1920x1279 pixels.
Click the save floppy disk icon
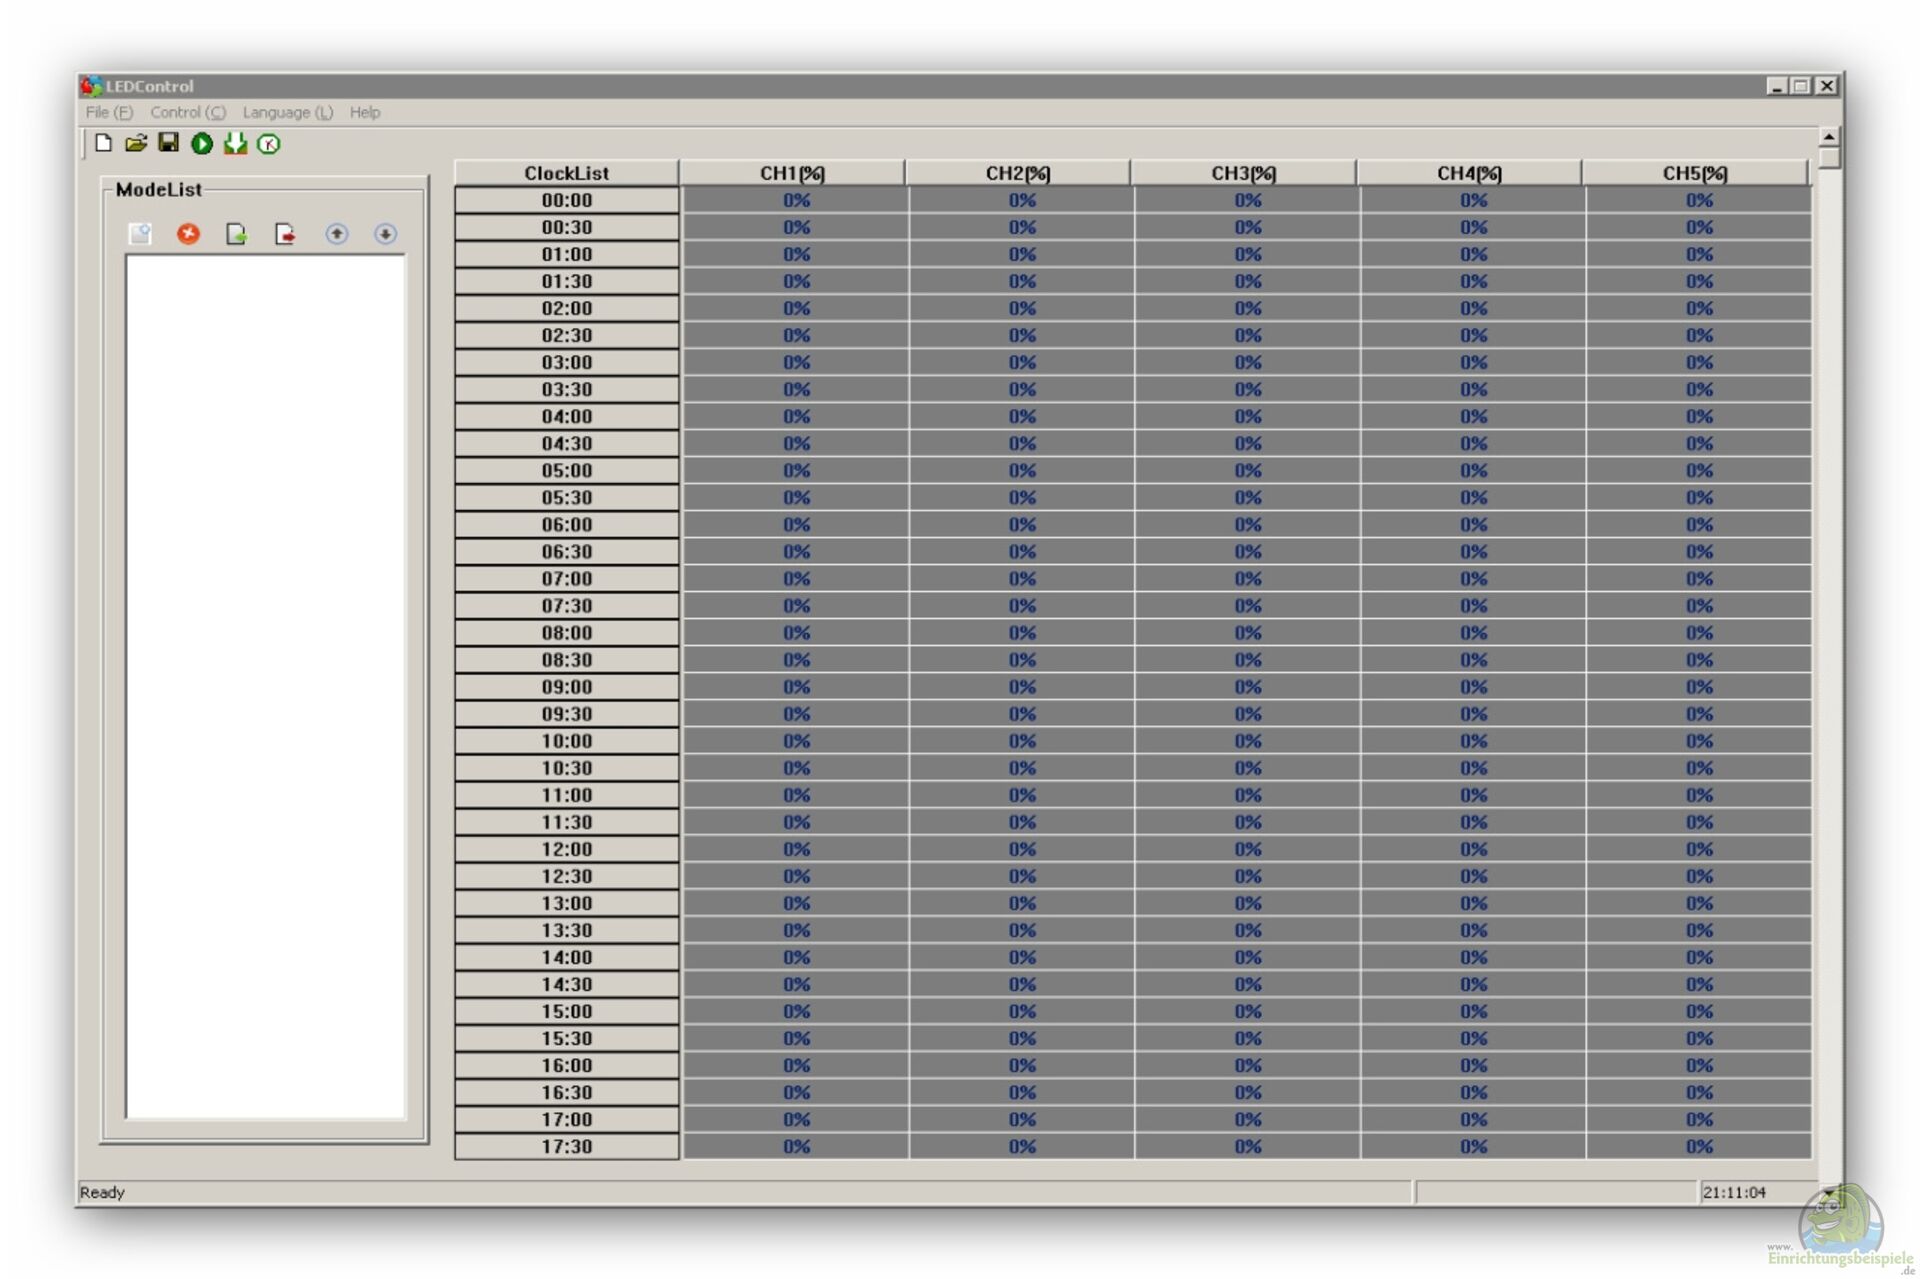pyautogui.click(x=169, y=143)
